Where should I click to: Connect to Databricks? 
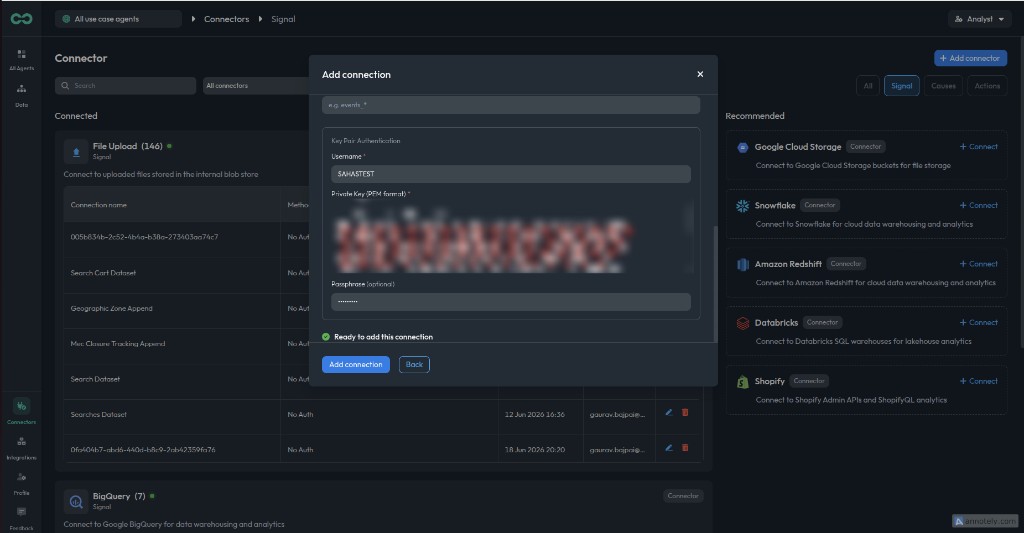(x=978, y=323)
